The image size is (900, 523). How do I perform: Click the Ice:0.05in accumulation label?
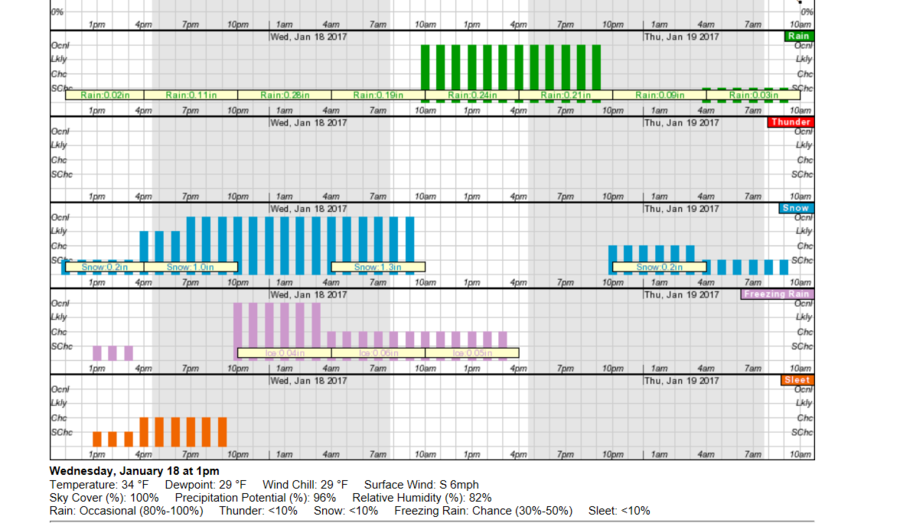[472, 353]
